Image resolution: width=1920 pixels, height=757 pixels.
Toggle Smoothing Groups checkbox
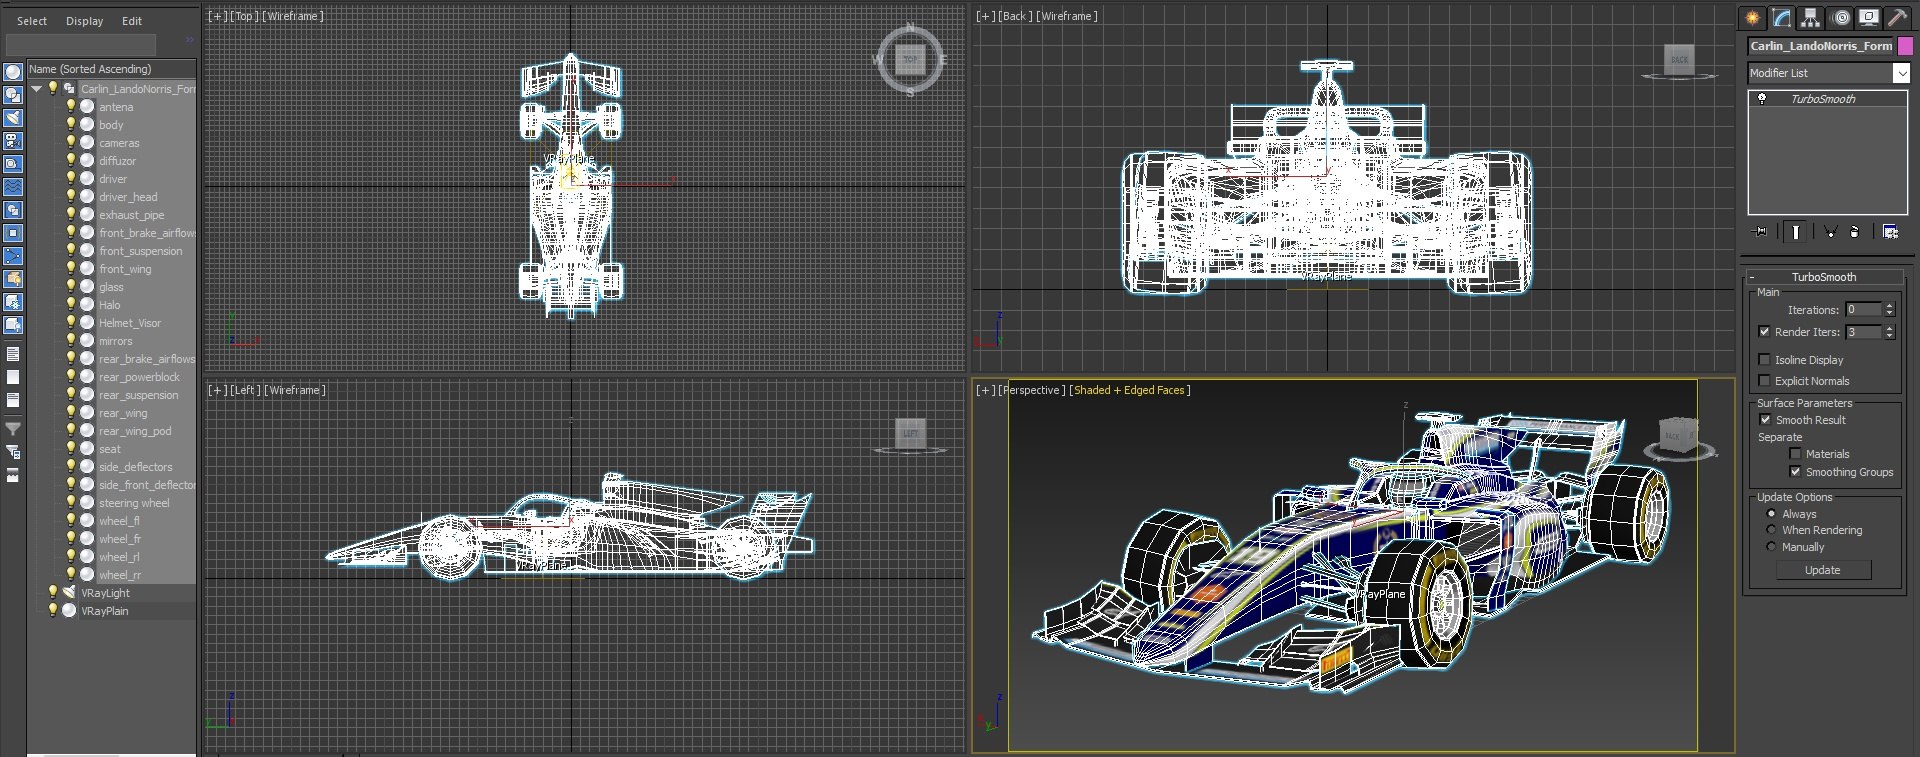(1795, 472)
